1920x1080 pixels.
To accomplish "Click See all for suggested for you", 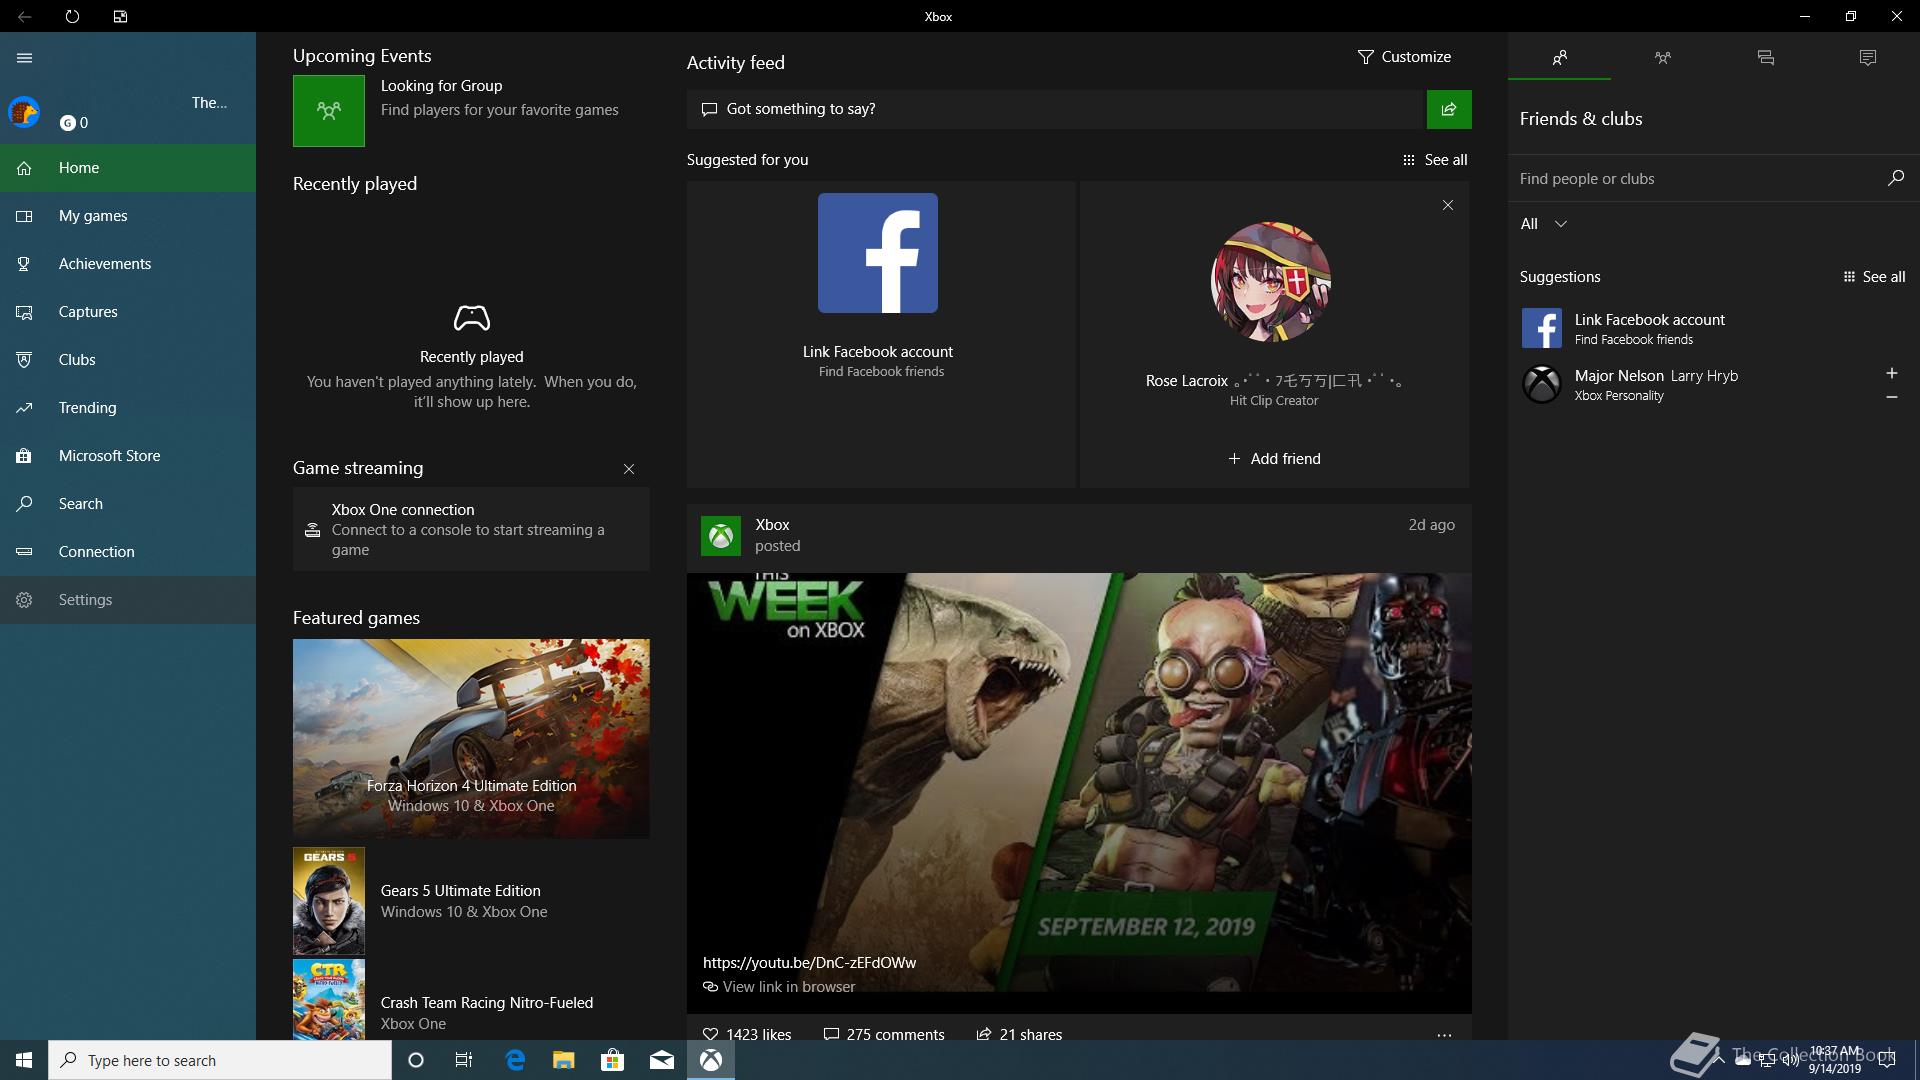I will coord(1435,160).
